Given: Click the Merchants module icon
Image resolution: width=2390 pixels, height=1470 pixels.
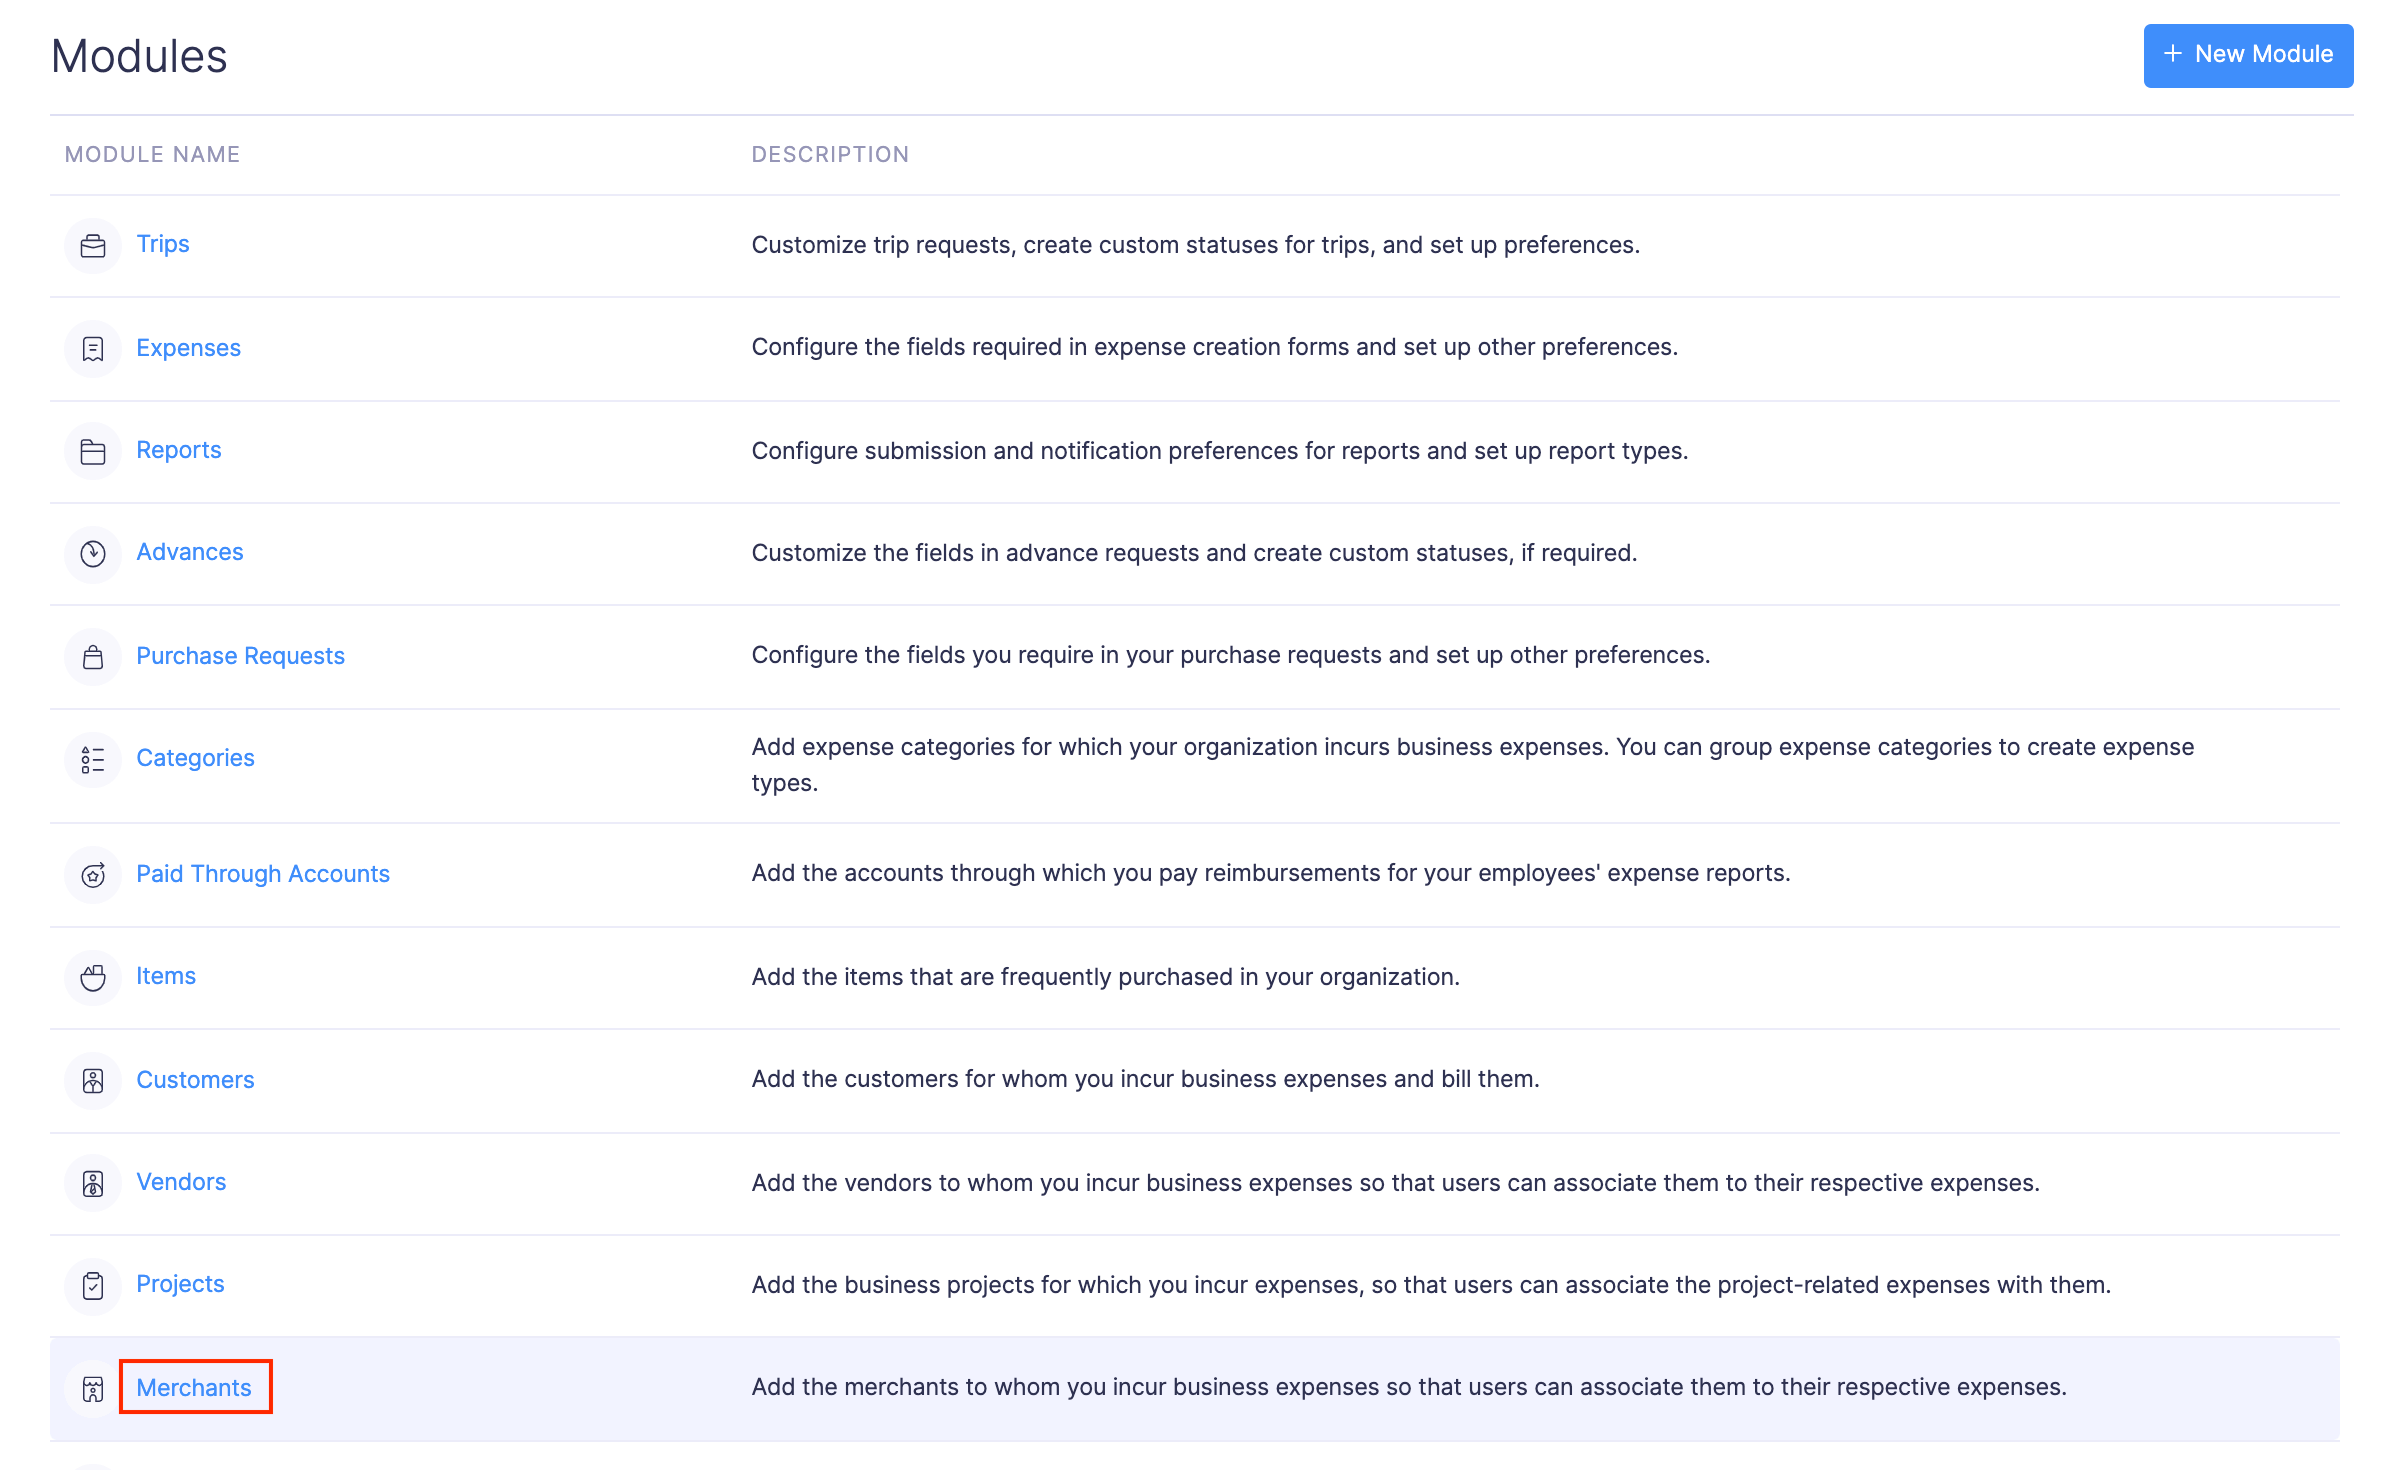Looking at the screenshot, I should [x=93, y=1389].
